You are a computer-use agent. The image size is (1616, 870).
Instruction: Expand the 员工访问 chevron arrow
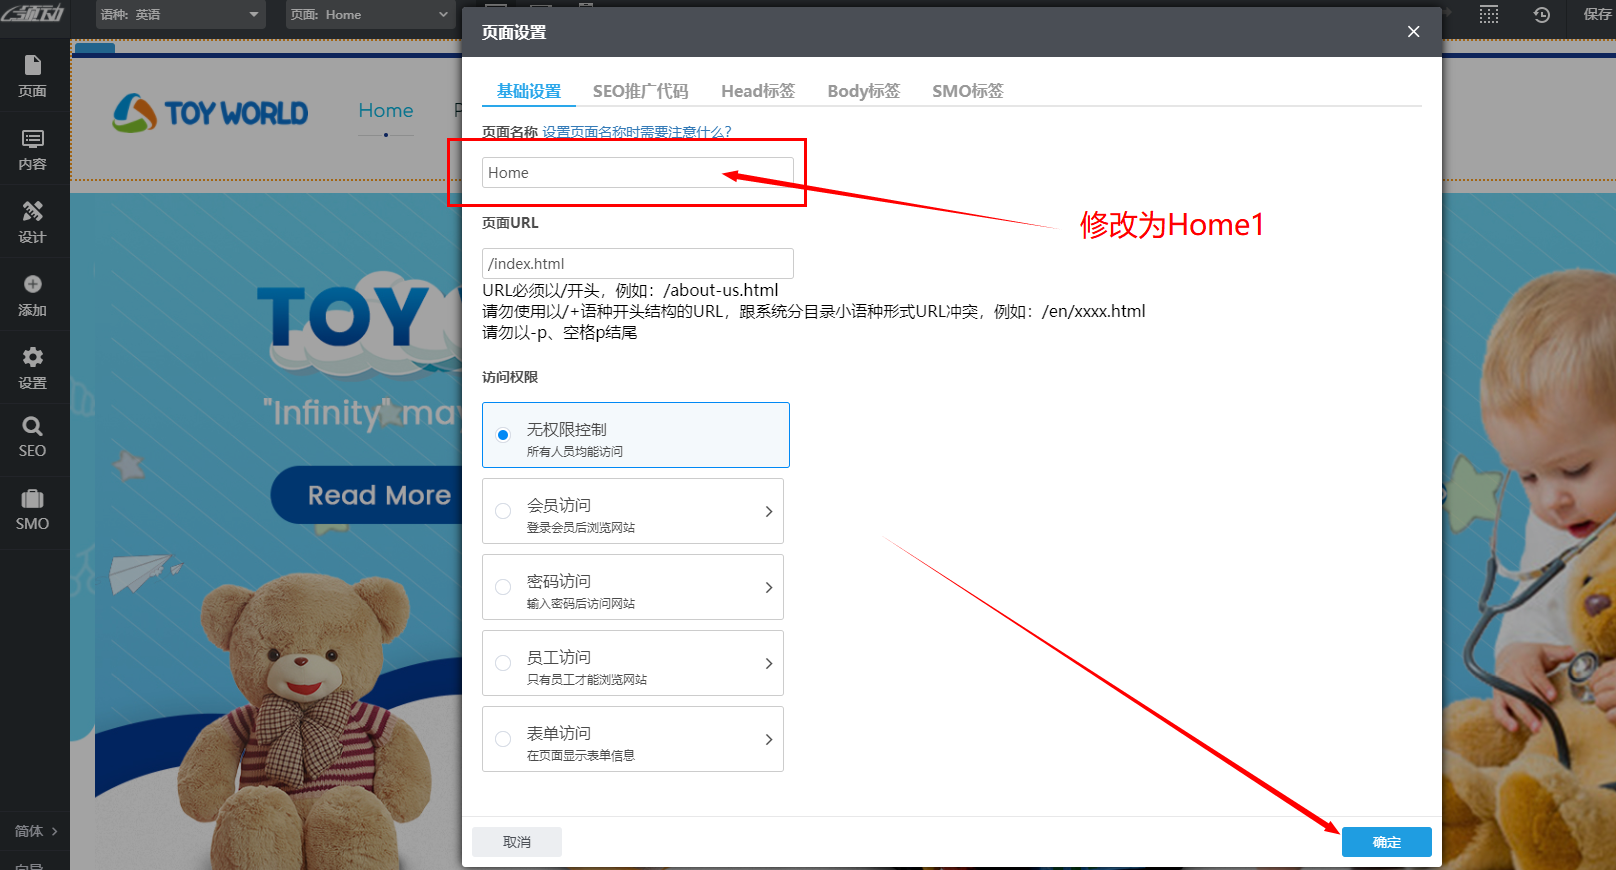768,663
